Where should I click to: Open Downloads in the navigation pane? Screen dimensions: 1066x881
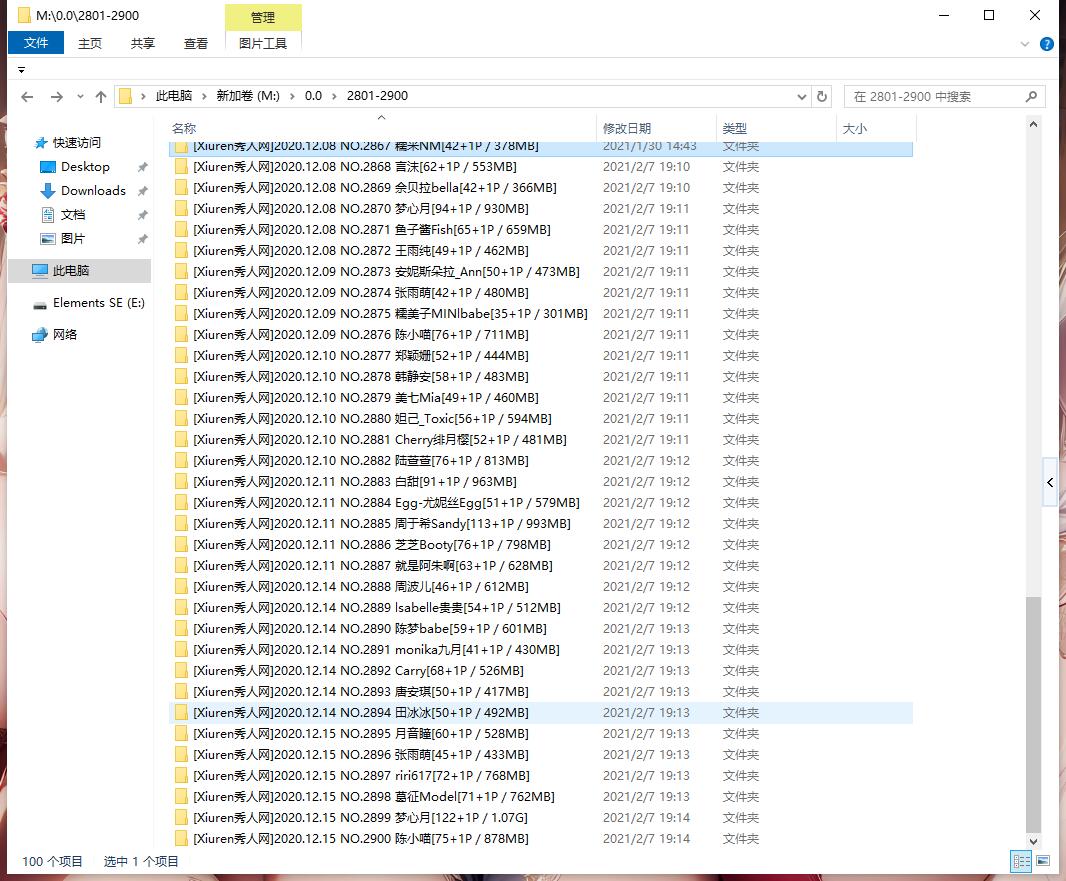point(93,191)
